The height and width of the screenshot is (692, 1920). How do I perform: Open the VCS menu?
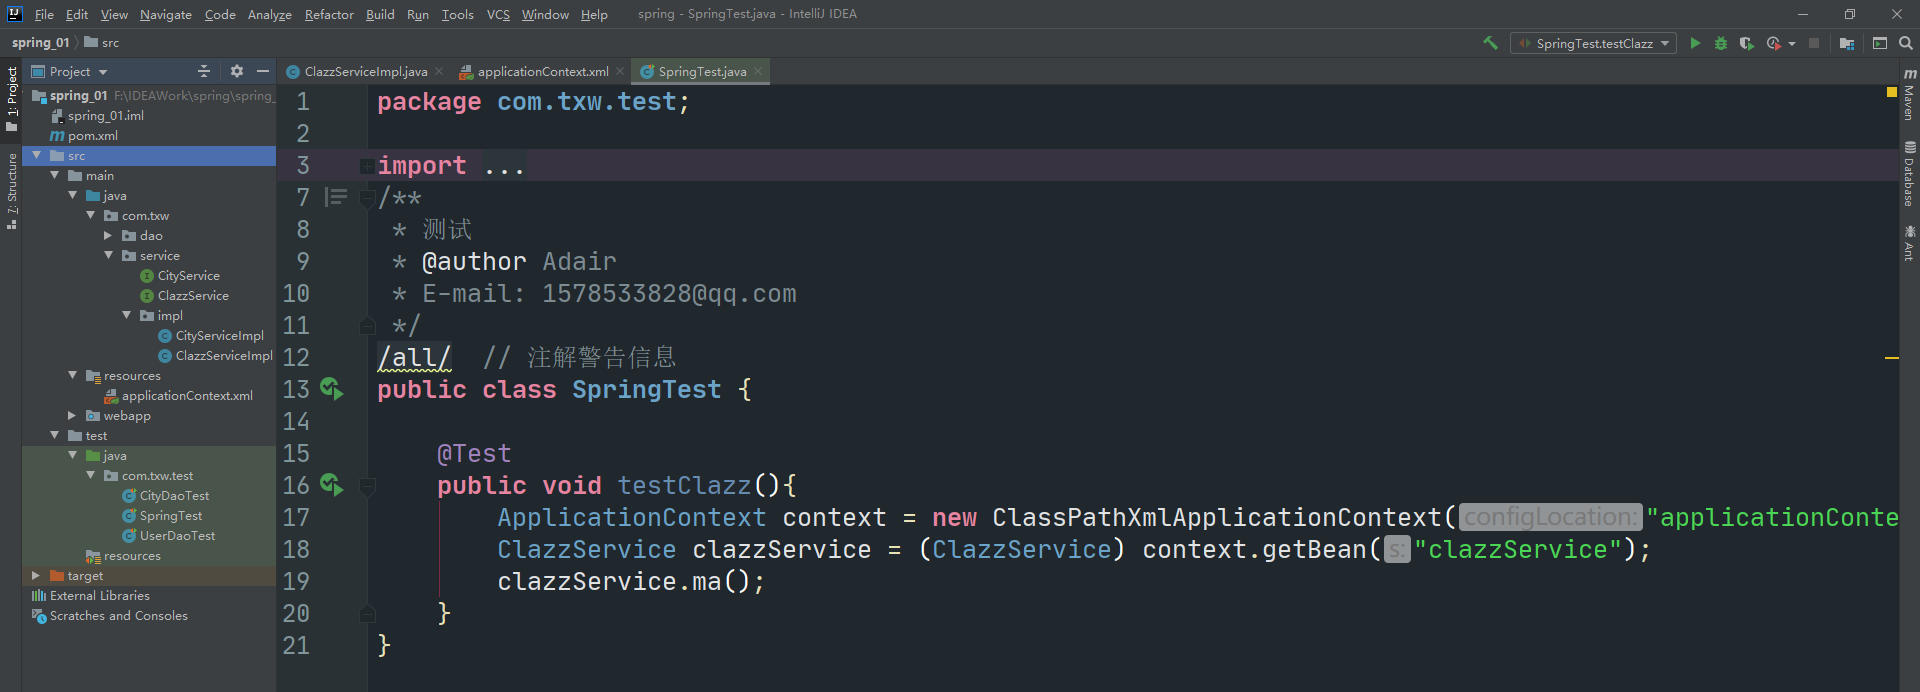[x=498, y=14]
